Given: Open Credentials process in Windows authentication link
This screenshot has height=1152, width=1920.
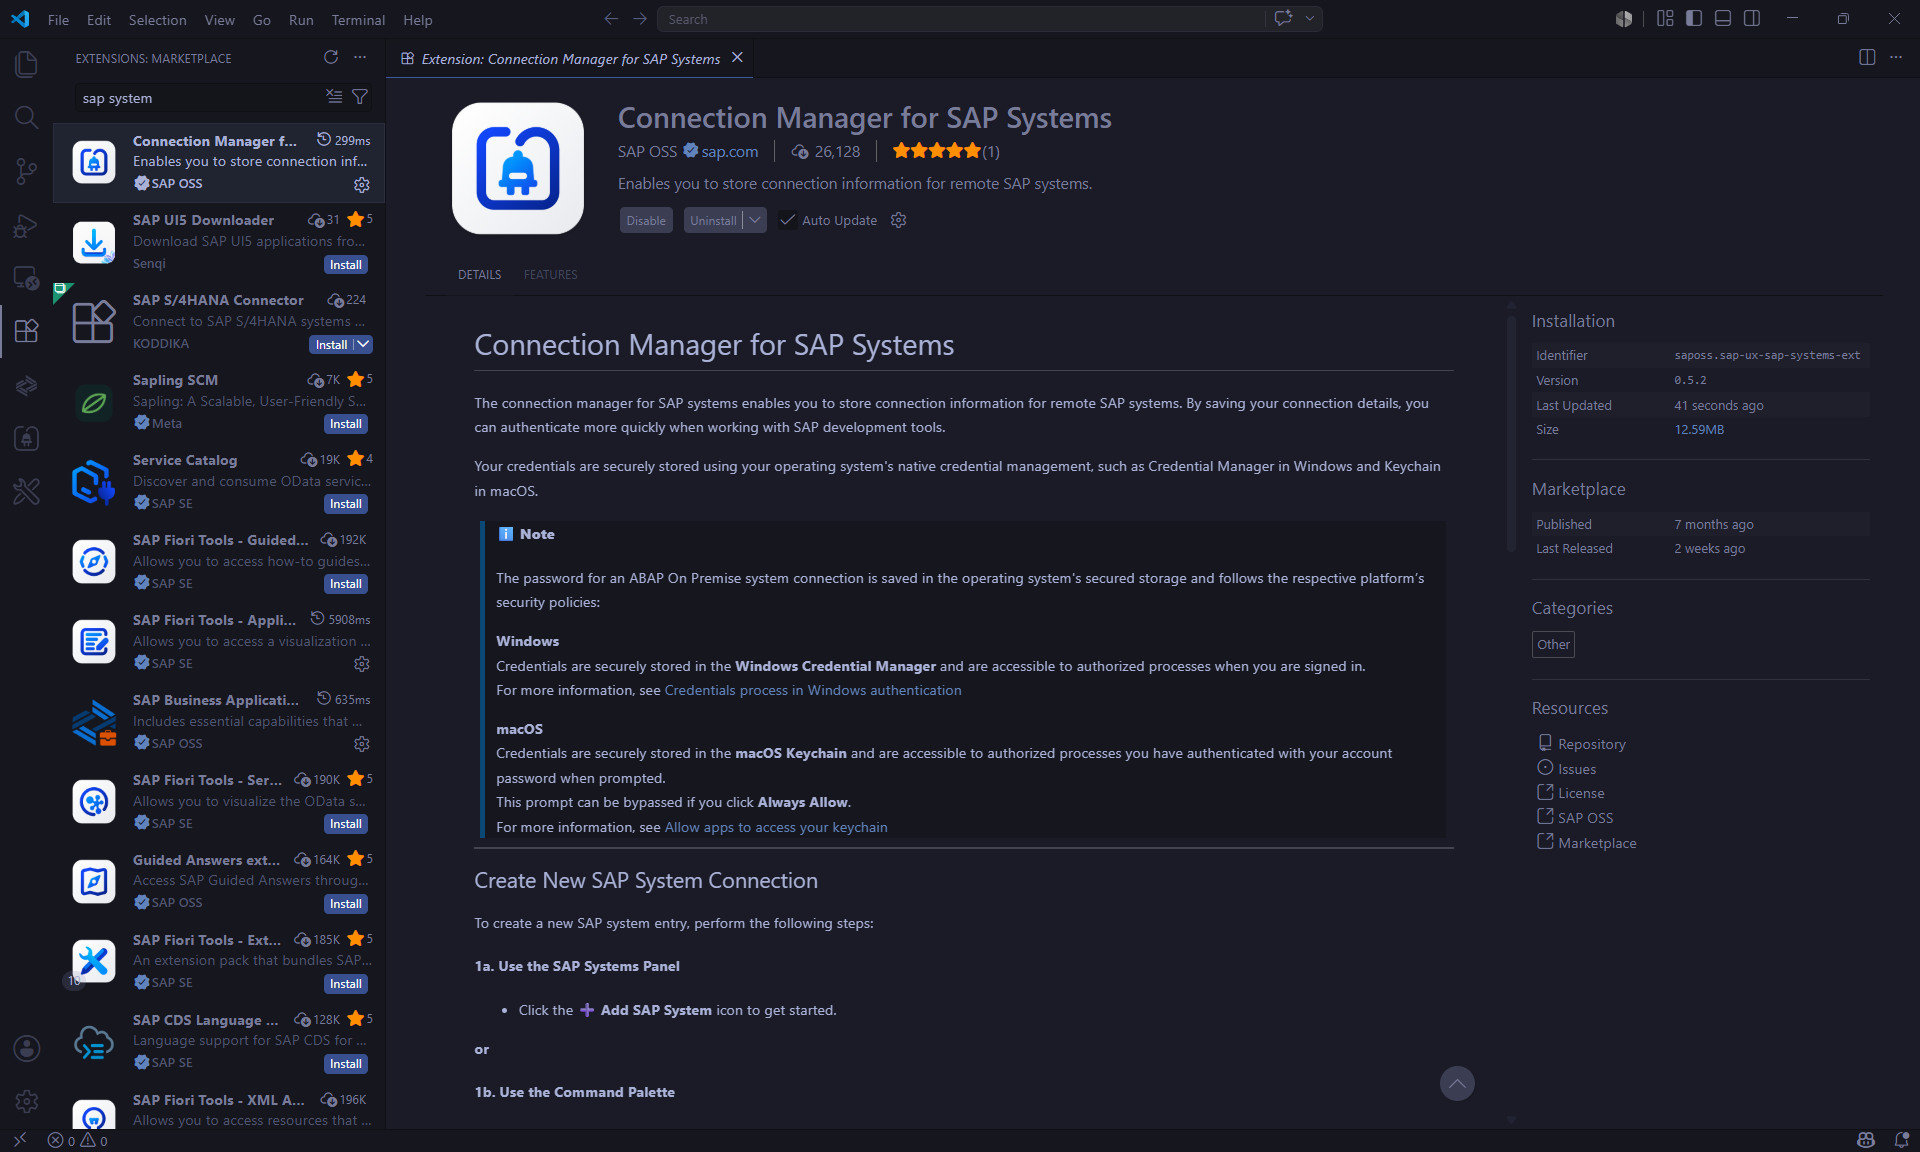Looking at the screenshot, I should (813, 690).
